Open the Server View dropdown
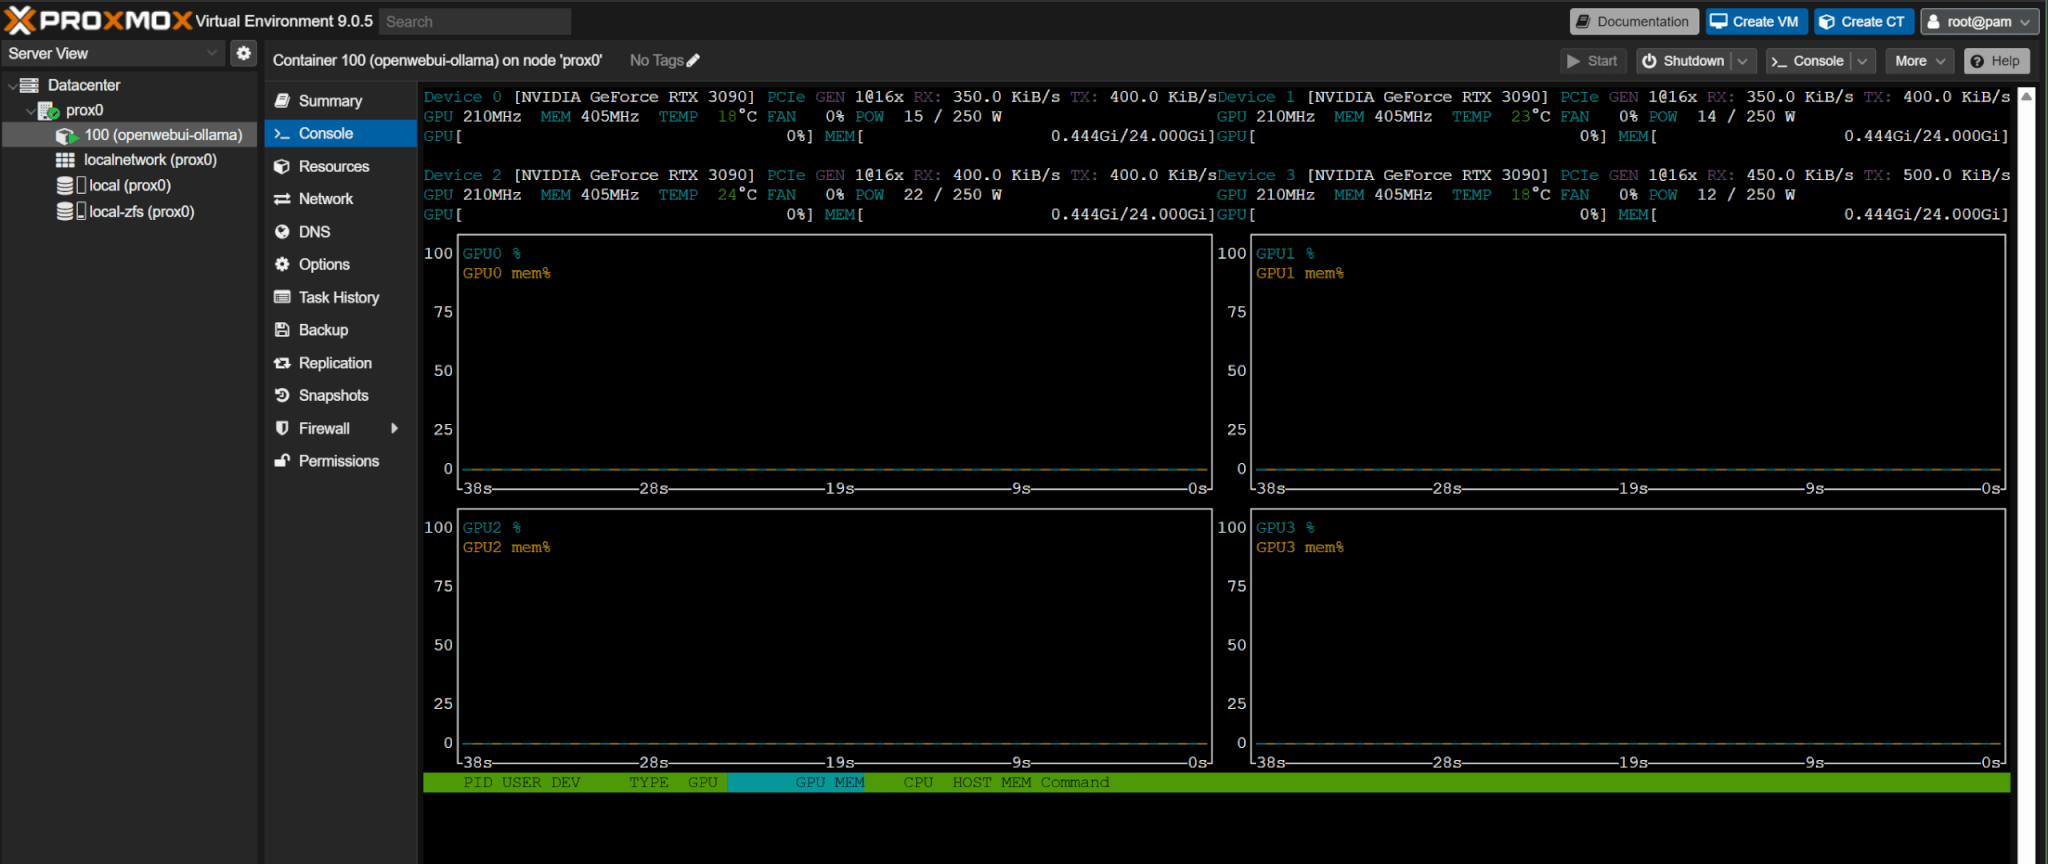 coord(112,53)
